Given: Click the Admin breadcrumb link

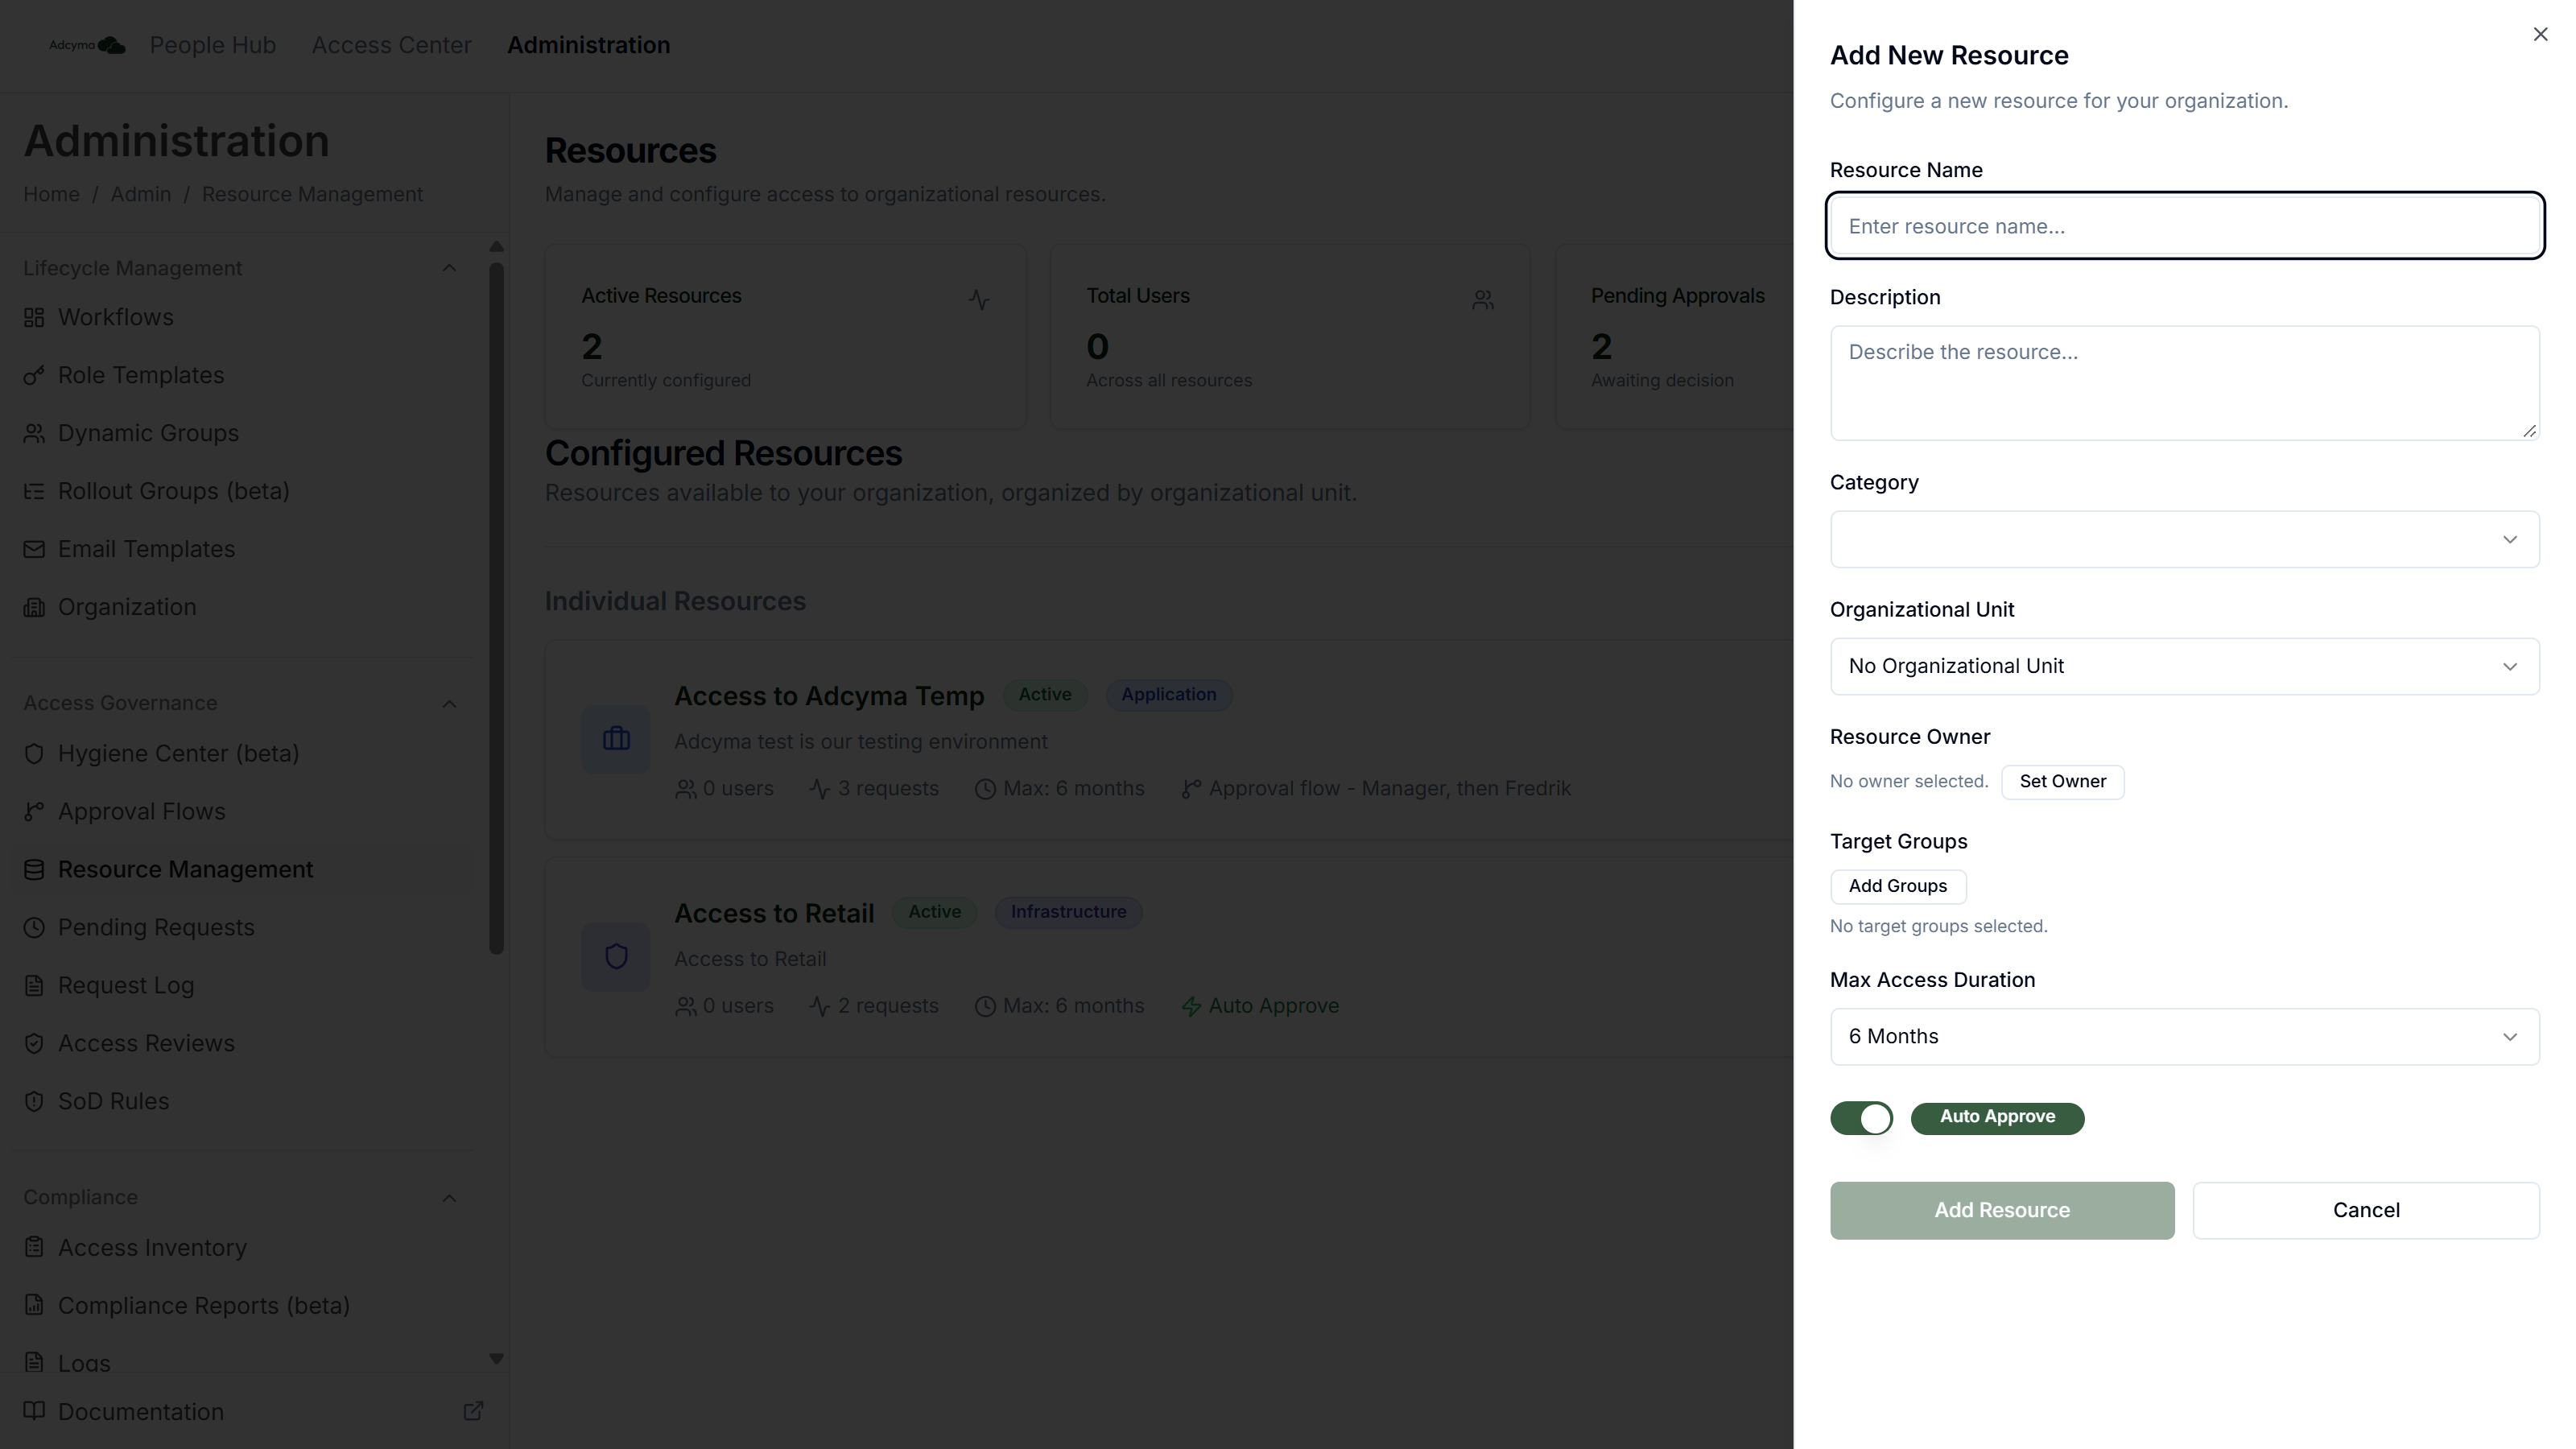Looking at the screenshot, I should (140, 194).
